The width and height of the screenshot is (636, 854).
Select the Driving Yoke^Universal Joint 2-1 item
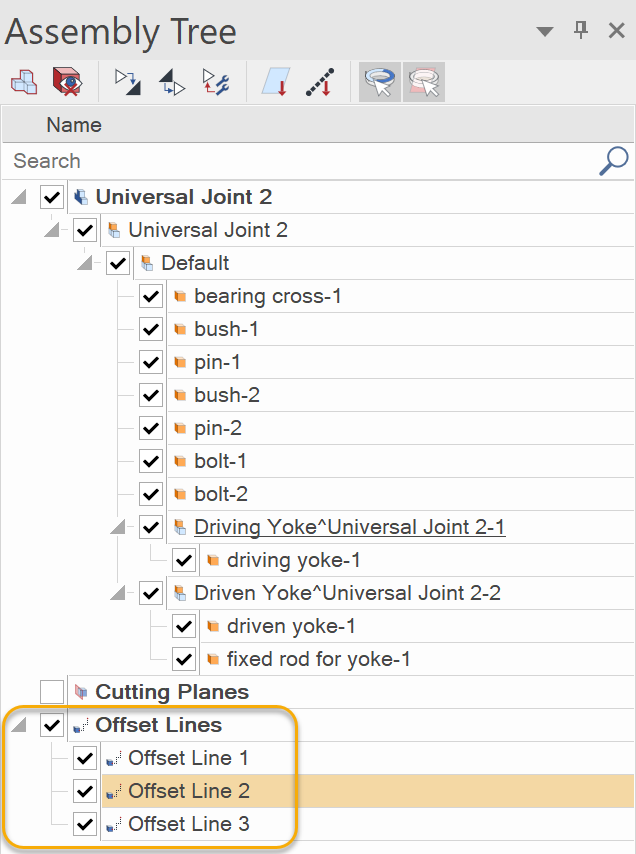[x=350, y=527]
